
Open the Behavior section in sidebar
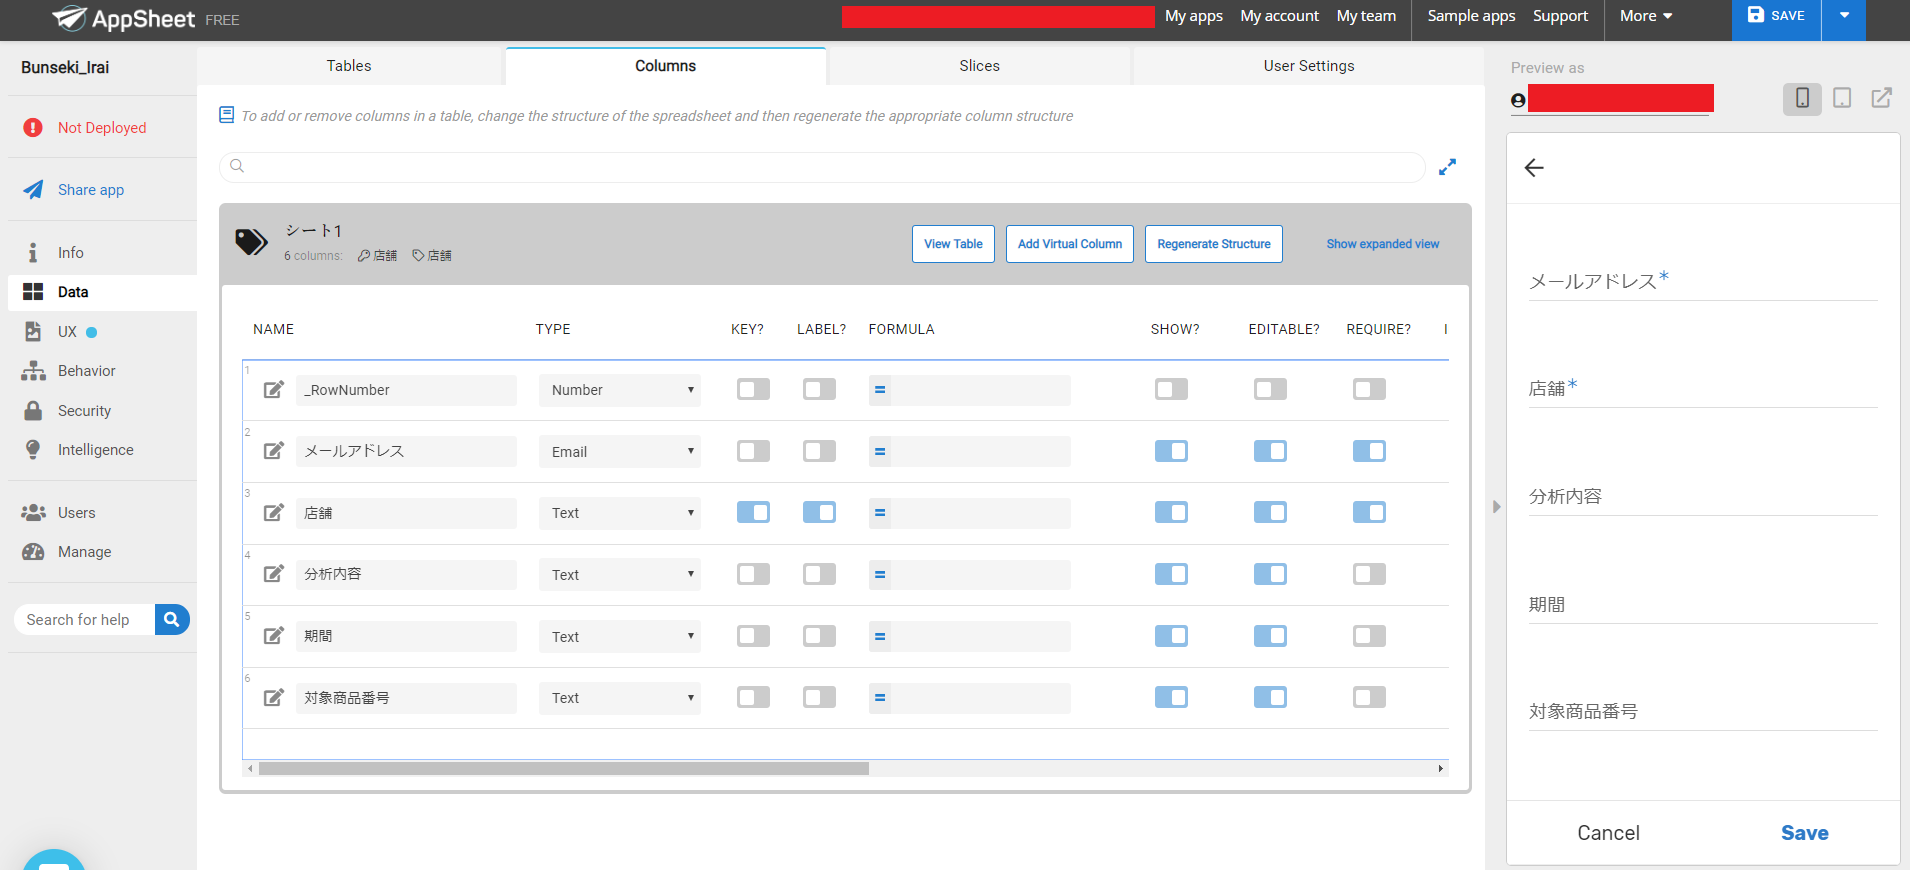click(x=86, y=371)
